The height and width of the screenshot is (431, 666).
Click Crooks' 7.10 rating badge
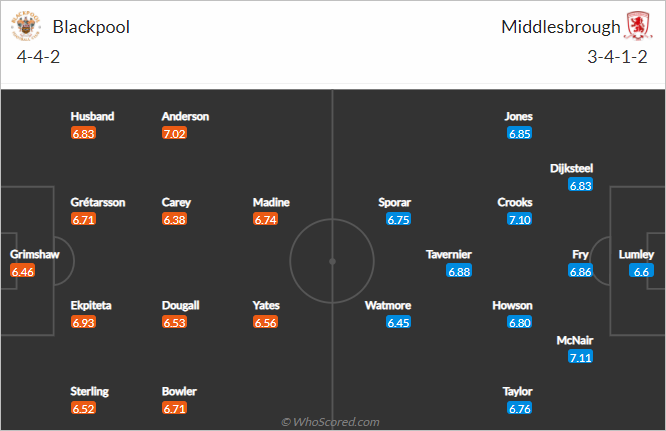click(519, 220)
